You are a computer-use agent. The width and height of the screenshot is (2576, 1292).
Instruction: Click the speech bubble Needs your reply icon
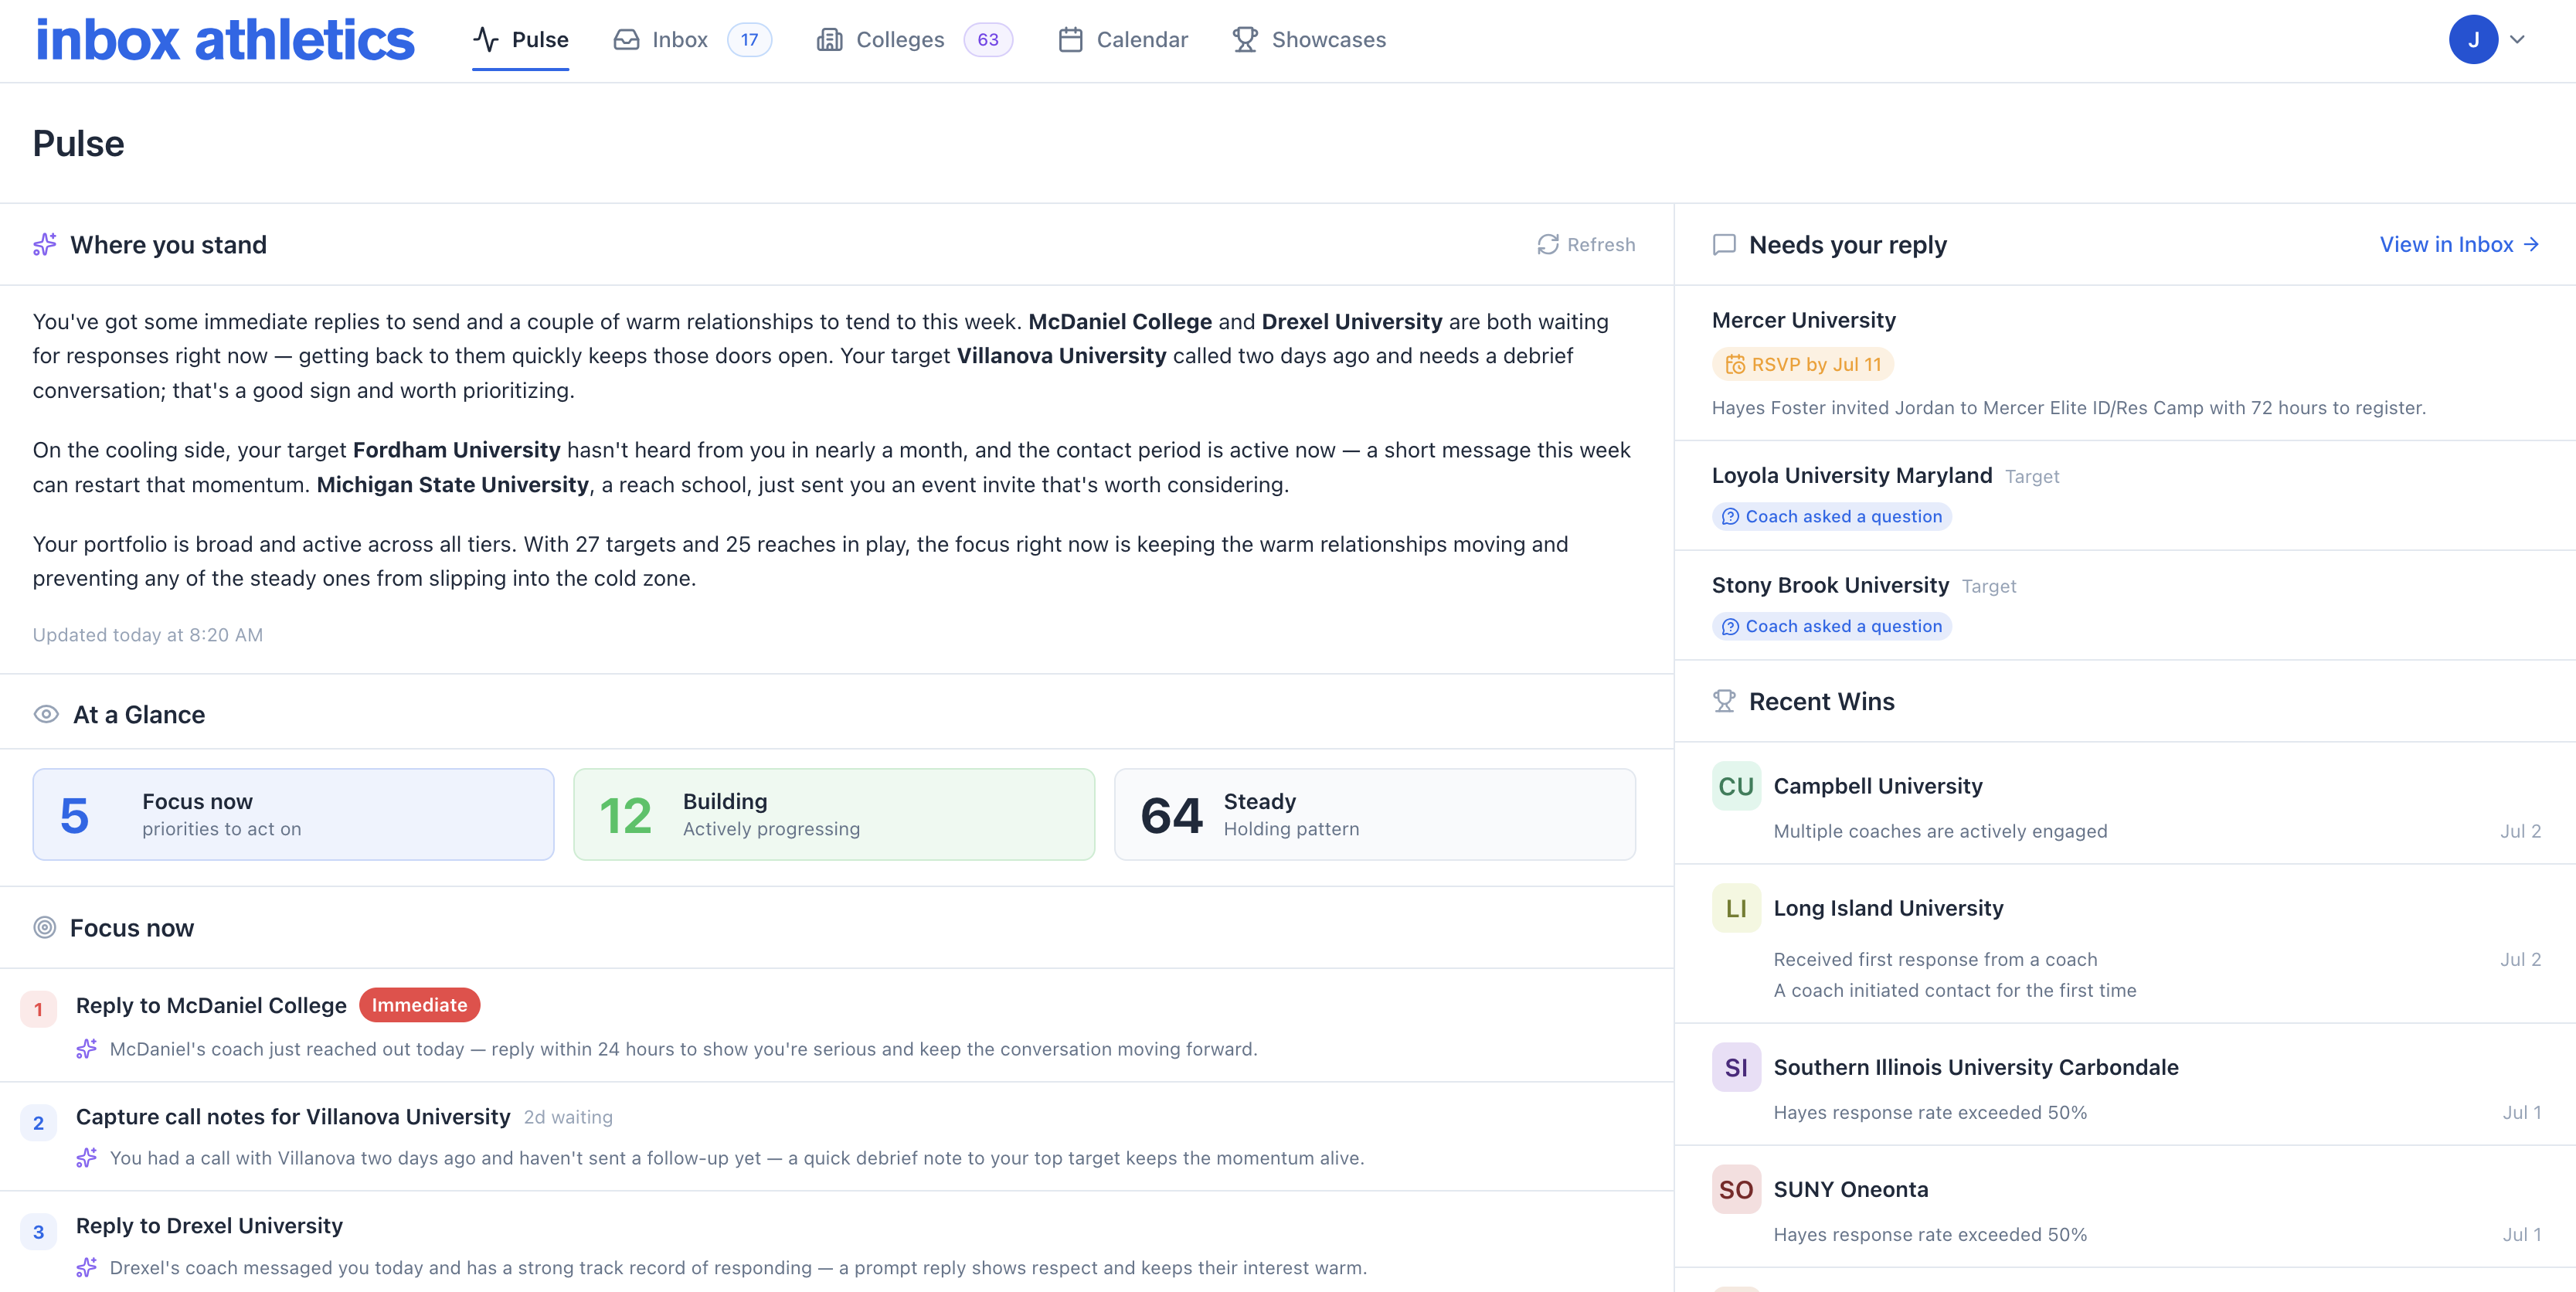(1724, 244)
